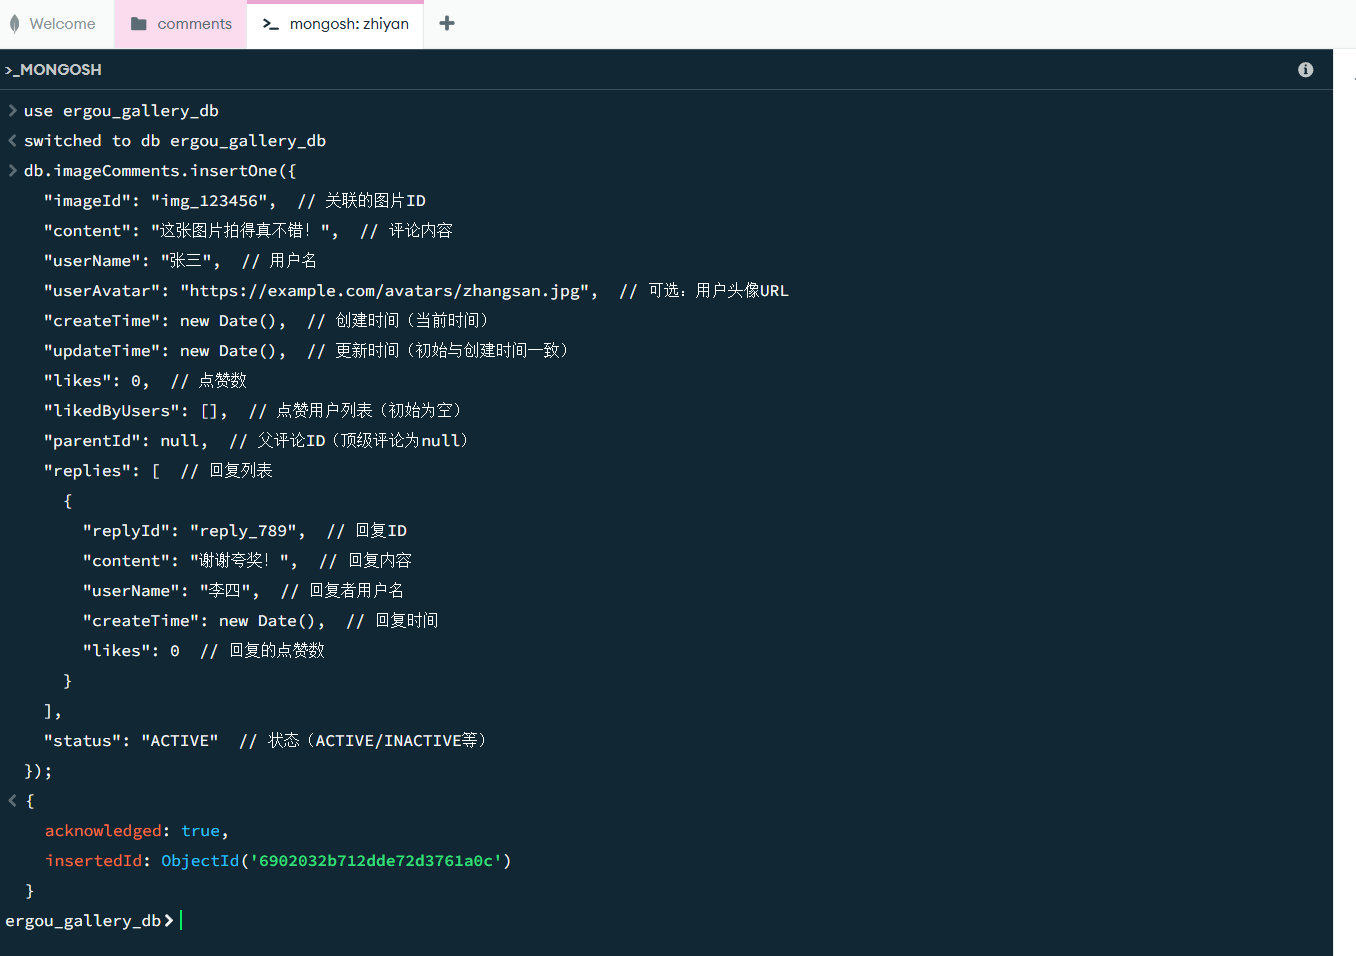1356x956 pixels.
Task: Click the shell prompt icon on mongosh tab
Action: pyautogui.click(x=270, y=24)
